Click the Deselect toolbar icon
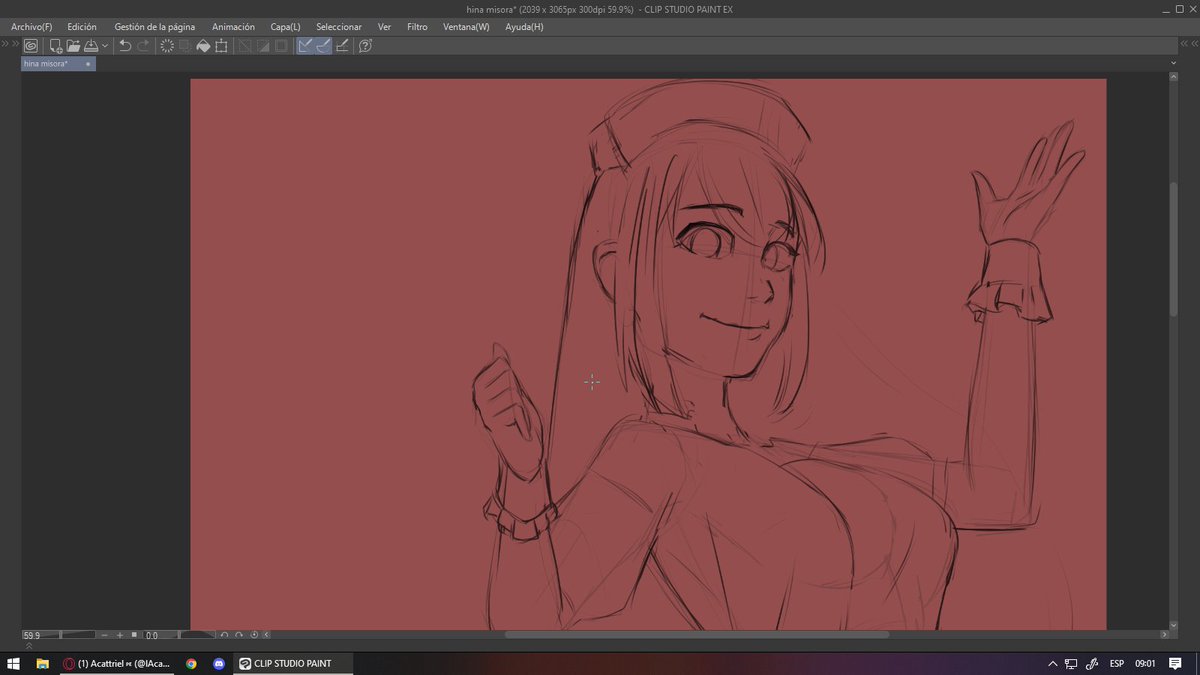The image size is (1200, 675). click(245, 46)
